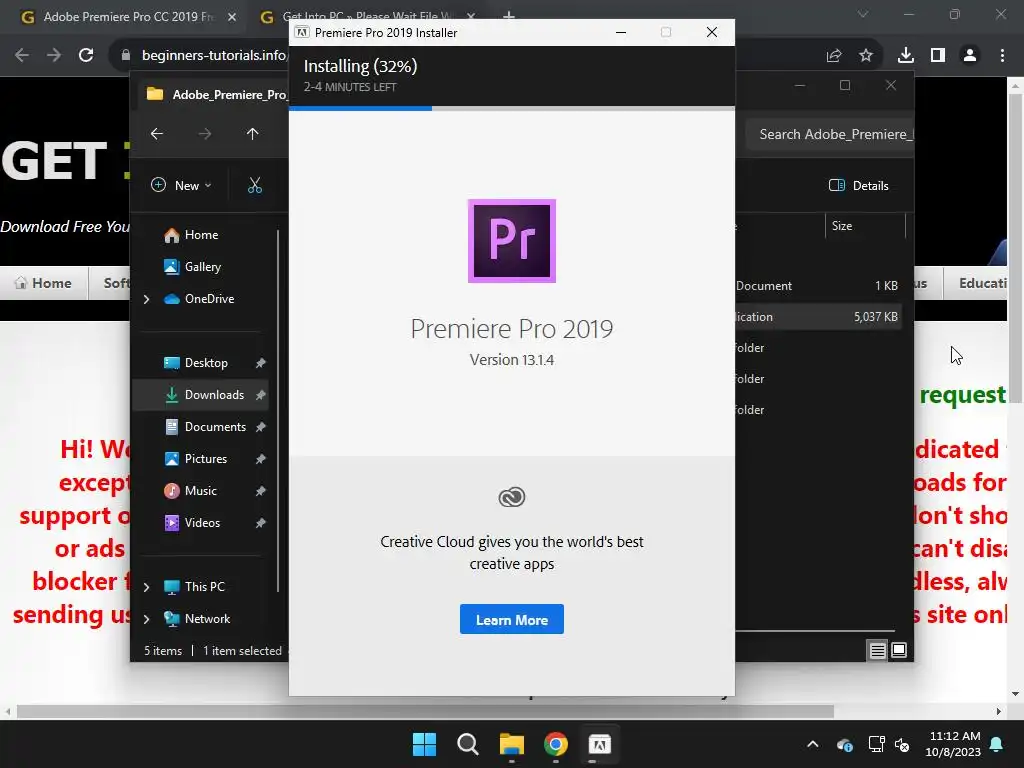The width and height of the screenshot is (1024, 768).
Task: Click pin icon next to Videos
Action: tap(261, 523)
